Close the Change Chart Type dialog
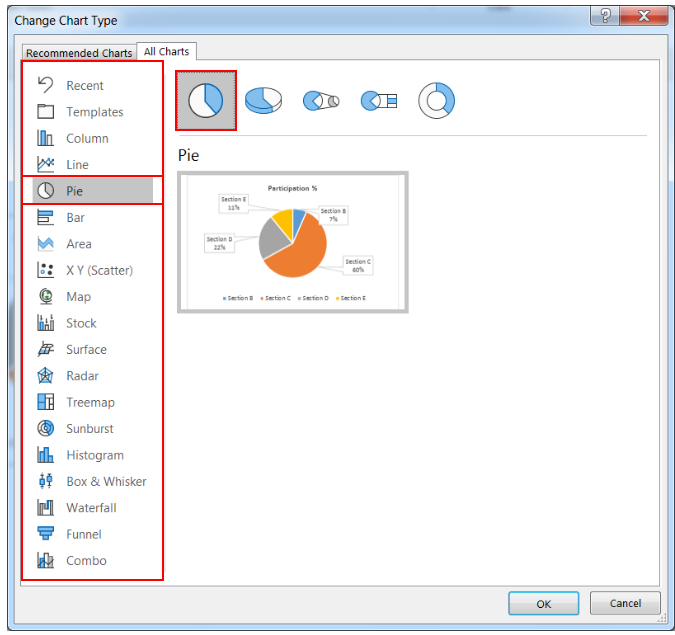 644,16
